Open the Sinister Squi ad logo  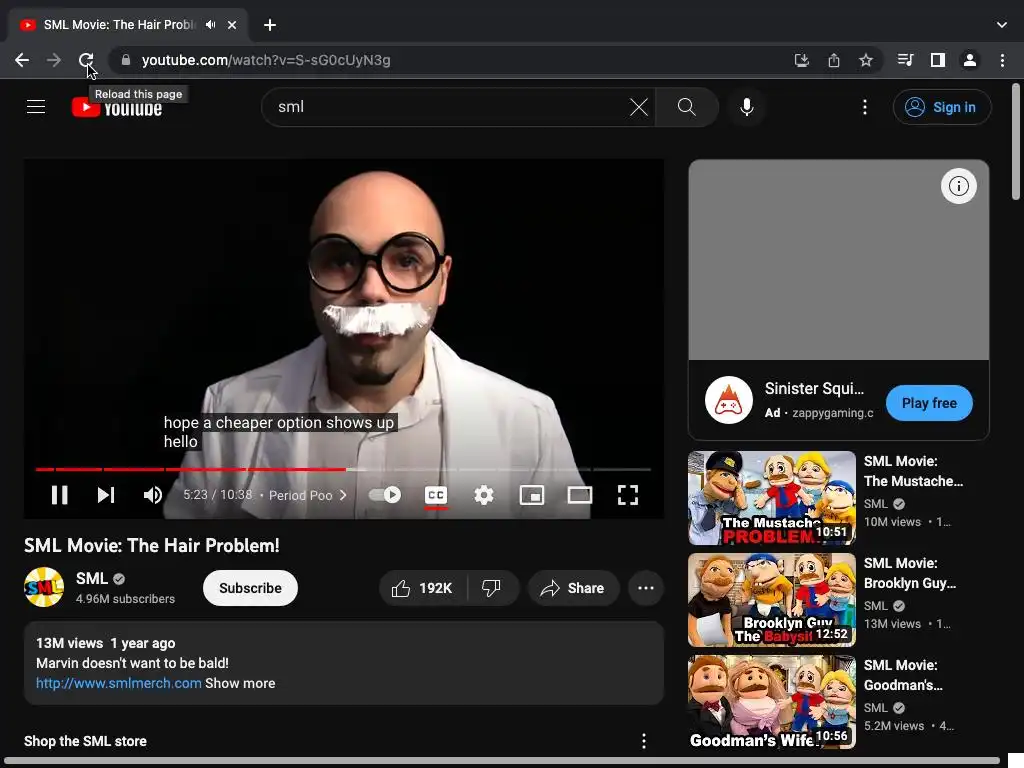point(729,400)
